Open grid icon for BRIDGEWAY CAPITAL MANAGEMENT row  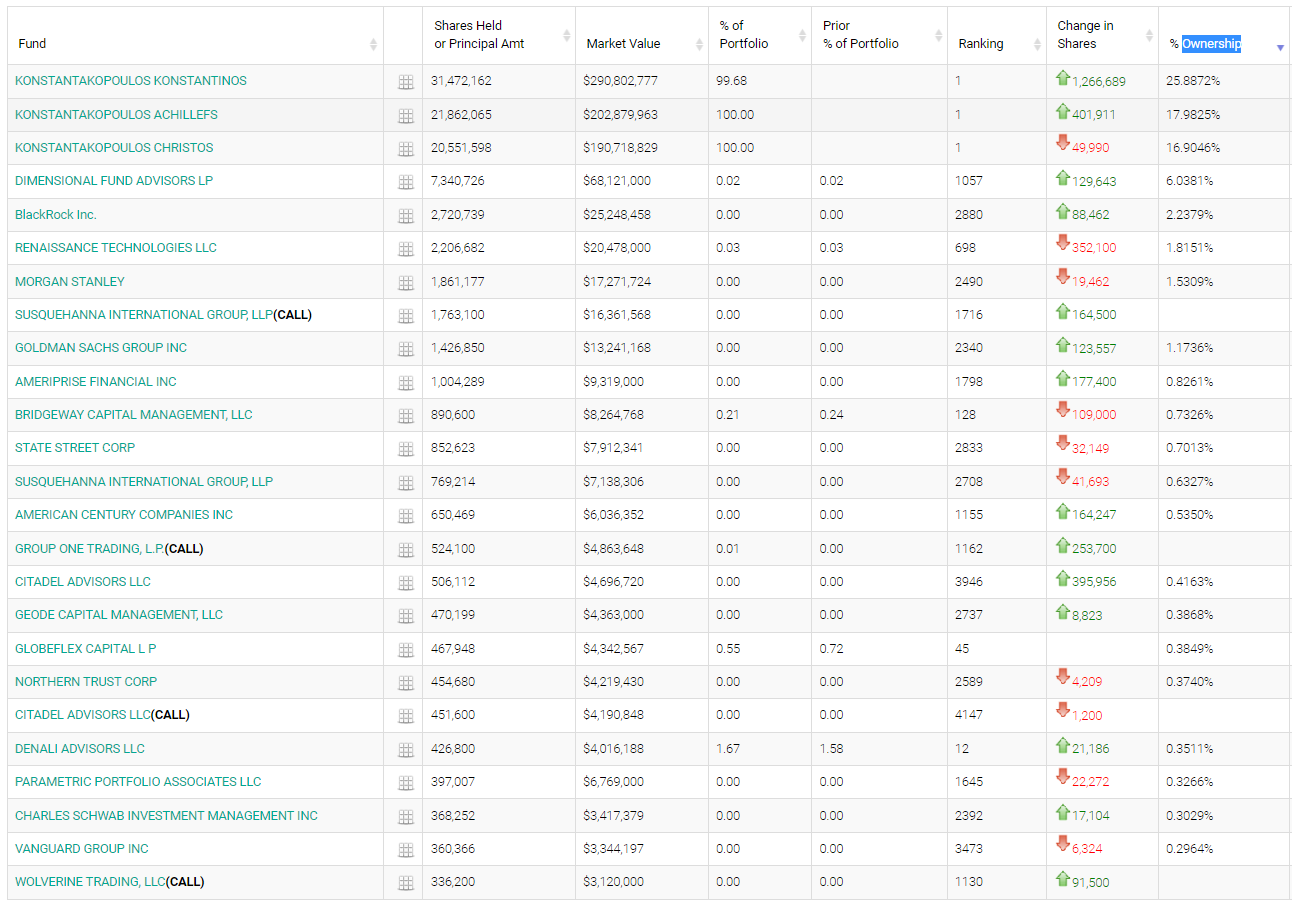pos(405,416)
